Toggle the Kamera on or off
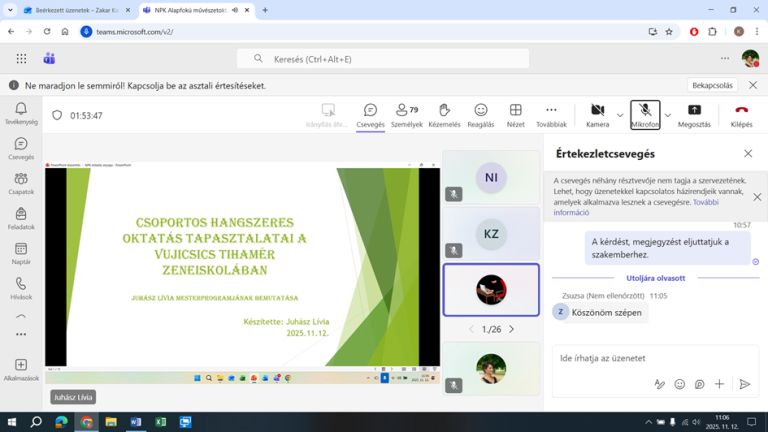768x432 pixels. point(597,114)
